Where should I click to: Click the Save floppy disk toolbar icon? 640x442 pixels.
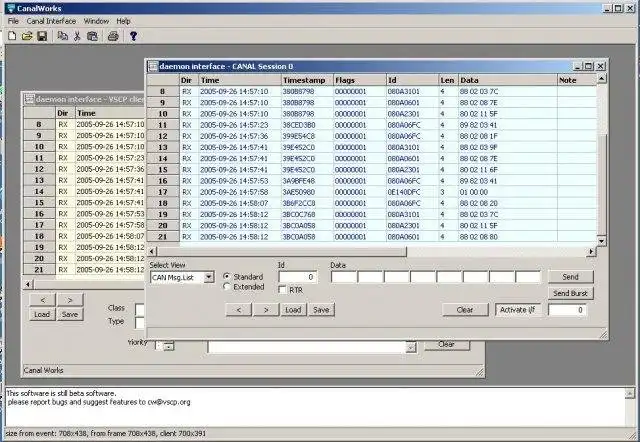coord(42,36)
